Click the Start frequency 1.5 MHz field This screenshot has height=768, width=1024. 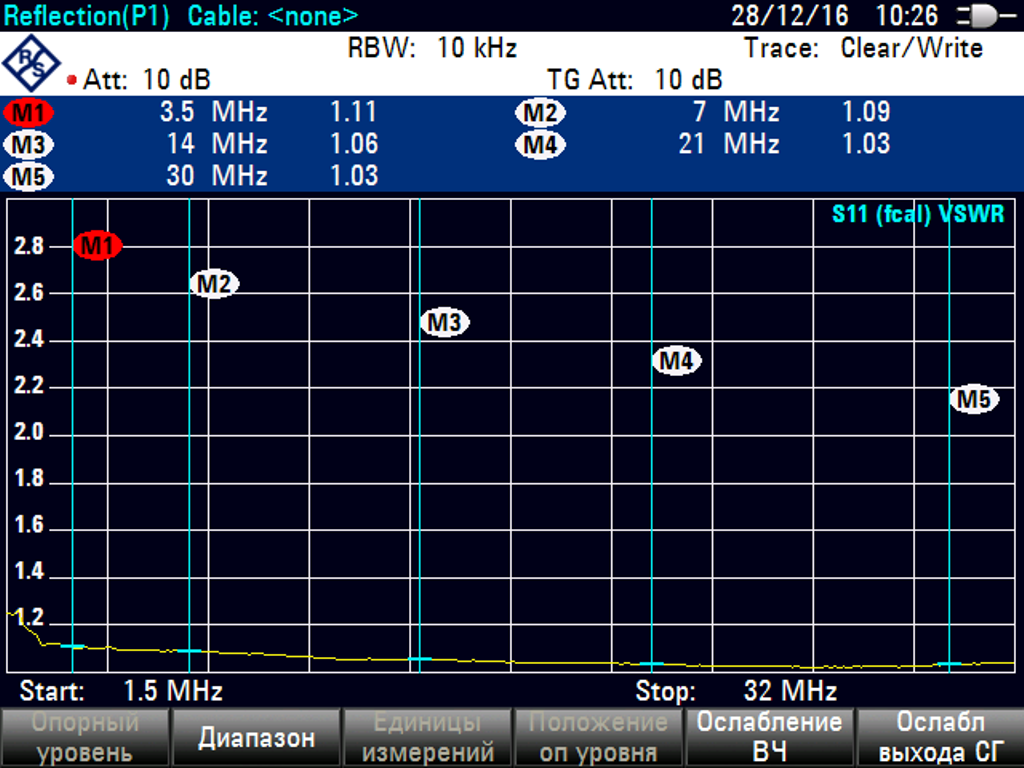click(122, 690)
